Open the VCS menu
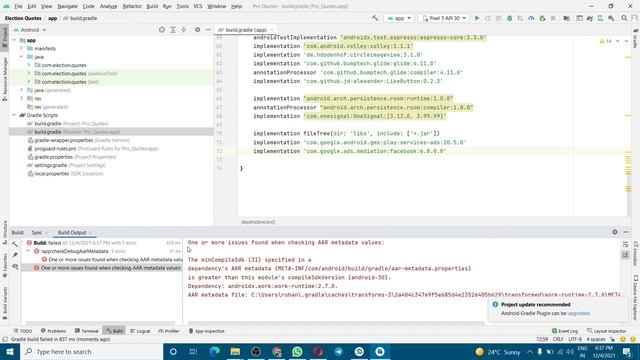This screenshot has height=360, width=640. (x=198, y=6)
